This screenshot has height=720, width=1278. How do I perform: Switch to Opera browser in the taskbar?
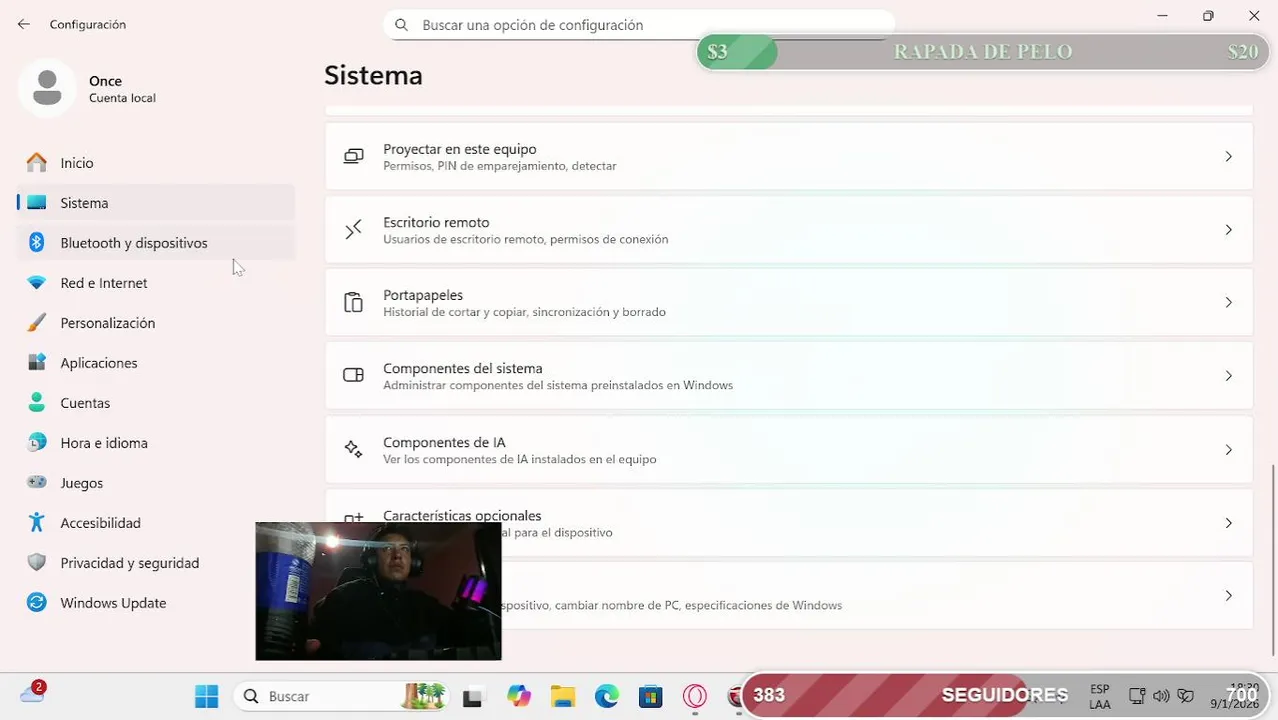tap(695, 696)
